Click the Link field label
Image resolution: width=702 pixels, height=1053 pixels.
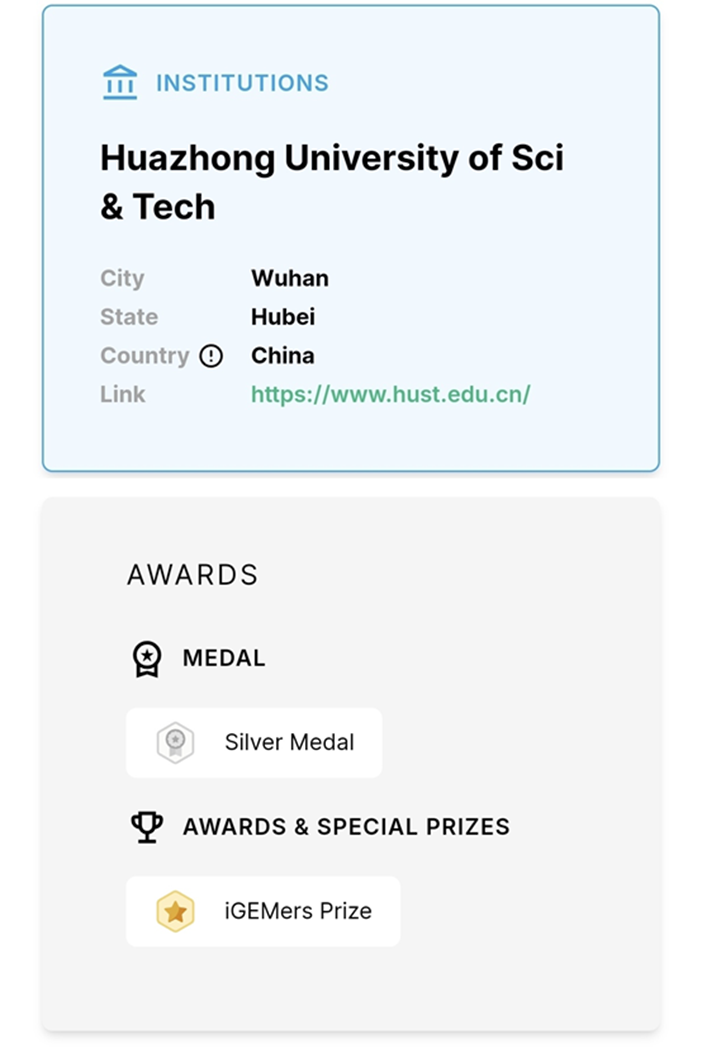(122, 395)
